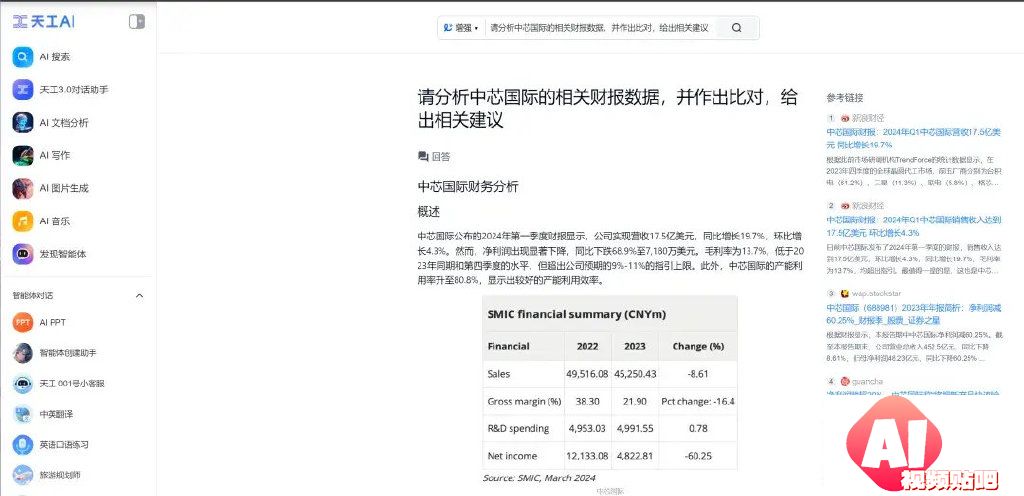Click the guancha source icon of reference 4
Image resolution: width=1024 pixels, height=496 pixels.
click(844, 381)
